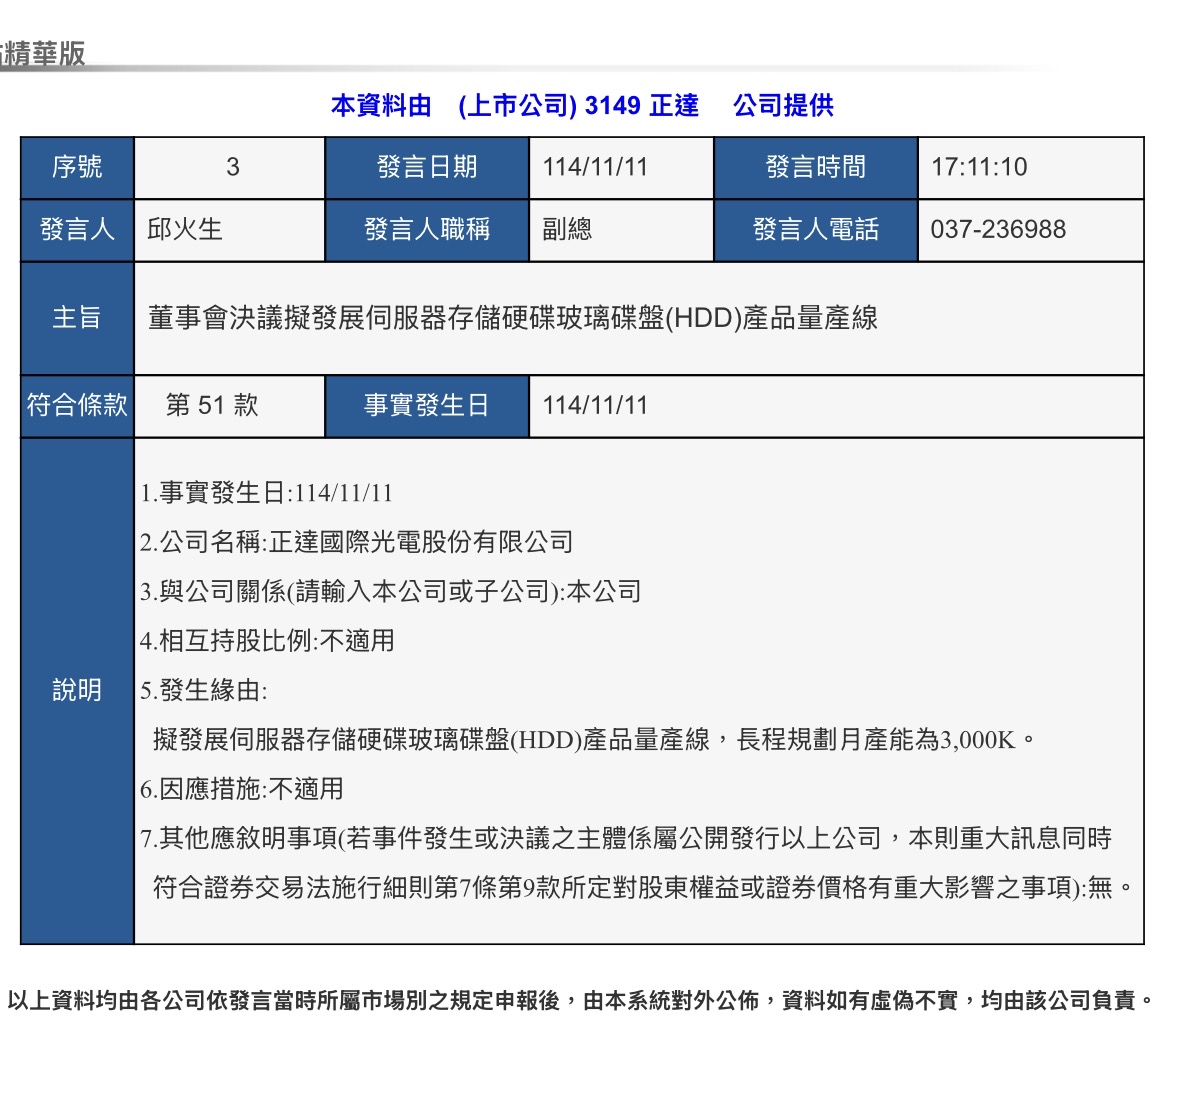Click the 主旨 header cell
The width and height of the screenshot is (1184, 1109).
(77, 319)
